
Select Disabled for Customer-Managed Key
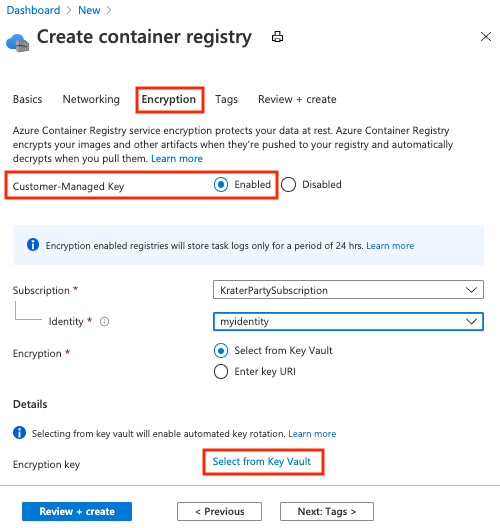289,185
